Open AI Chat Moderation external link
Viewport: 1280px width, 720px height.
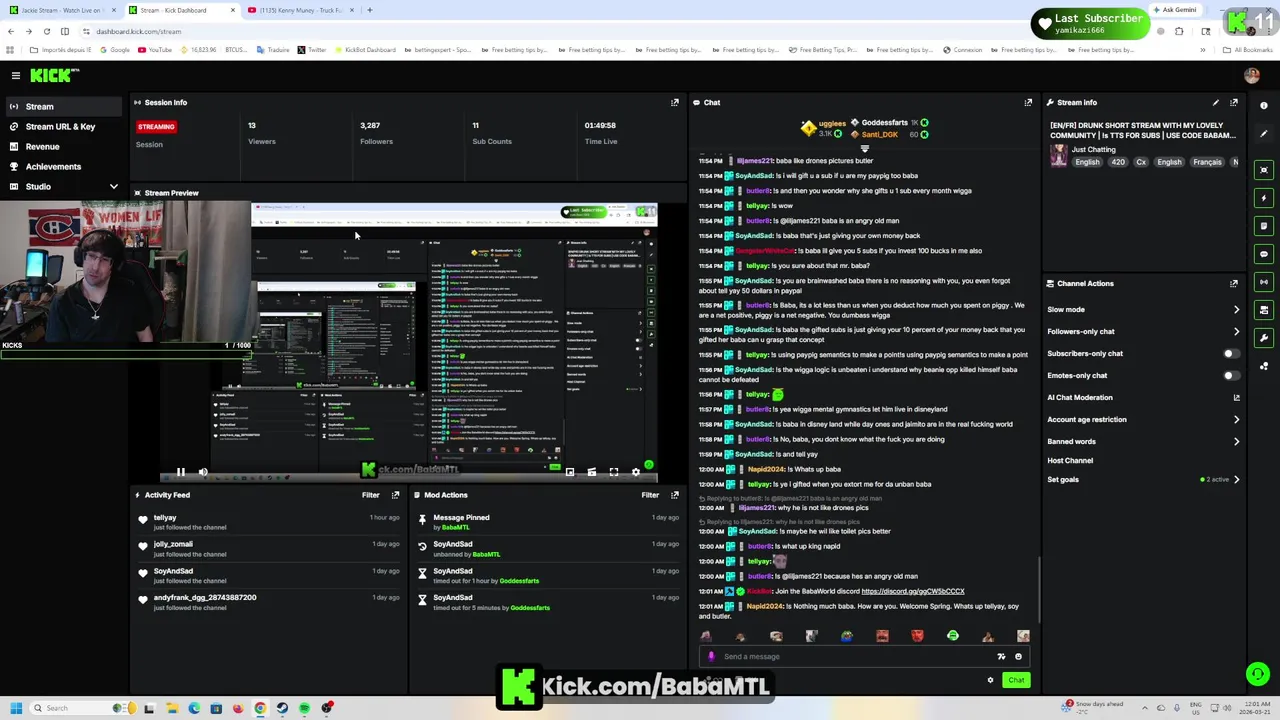[1236, 397]
